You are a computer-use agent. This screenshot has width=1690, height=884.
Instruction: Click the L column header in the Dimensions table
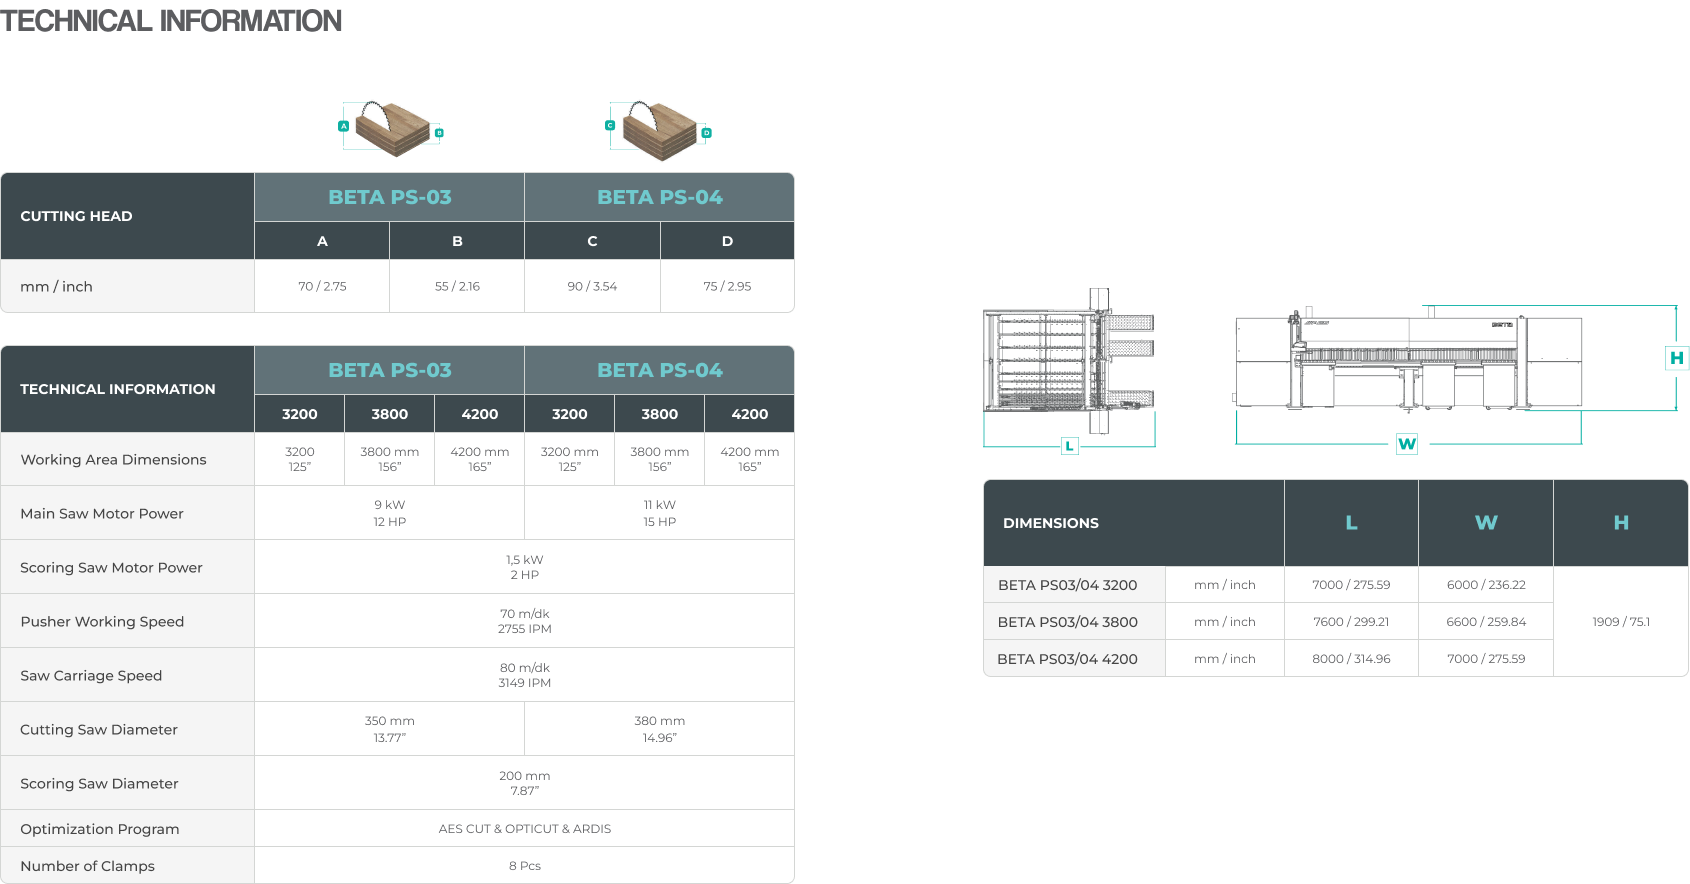(x=1351, y=523)
